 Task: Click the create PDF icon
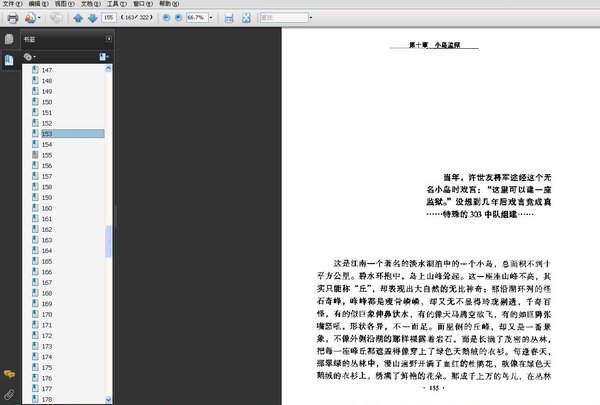click(x=30, y=18)
